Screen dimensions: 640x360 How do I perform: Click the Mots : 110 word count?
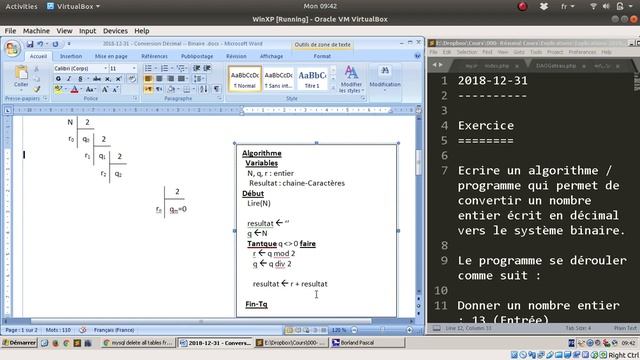pos(58,330)
